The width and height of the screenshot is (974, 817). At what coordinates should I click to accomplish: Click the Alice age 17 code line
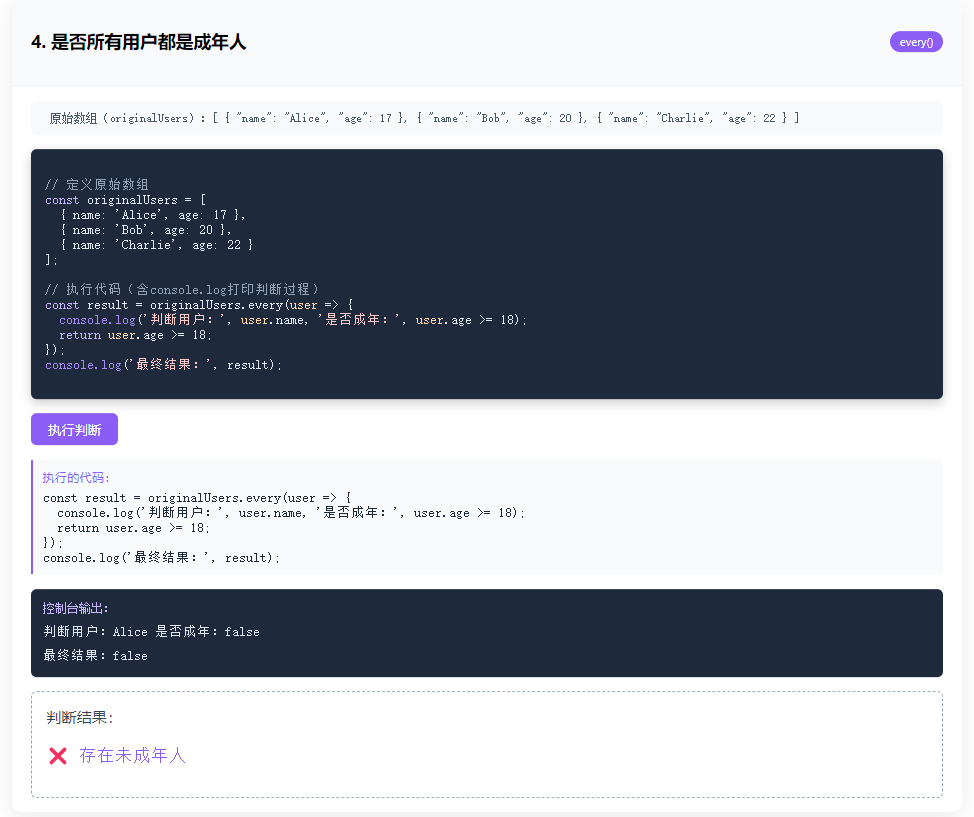(x=153, y=215)
